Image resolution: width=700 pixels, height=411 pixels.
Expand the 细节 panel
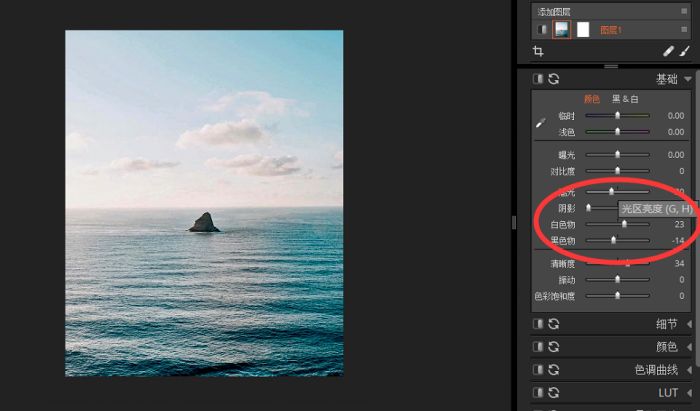pyautogui.click(x=688, y=324)
